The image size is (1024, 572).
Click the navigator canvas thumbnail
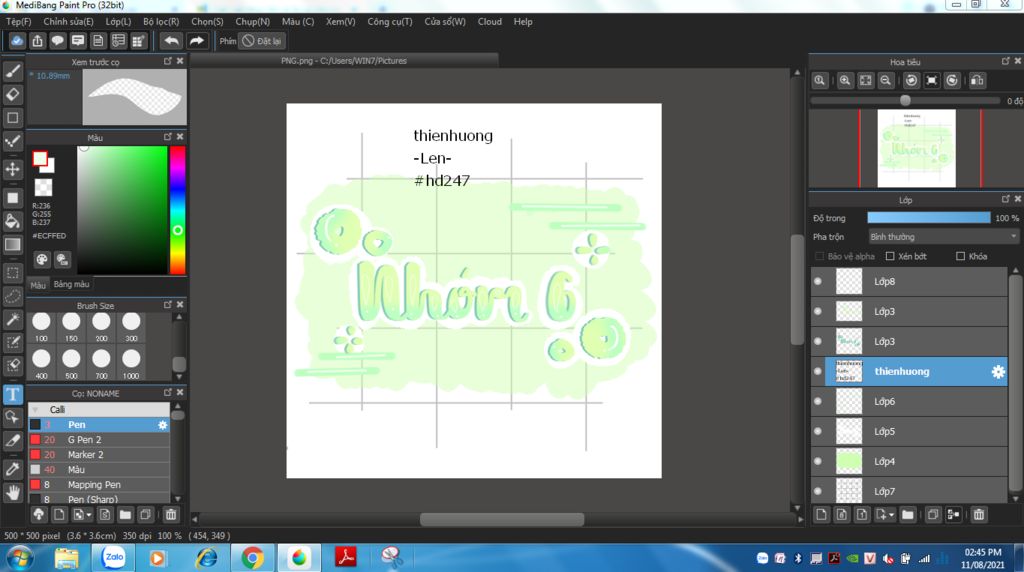pyautogui.click(x=916, y=149)
